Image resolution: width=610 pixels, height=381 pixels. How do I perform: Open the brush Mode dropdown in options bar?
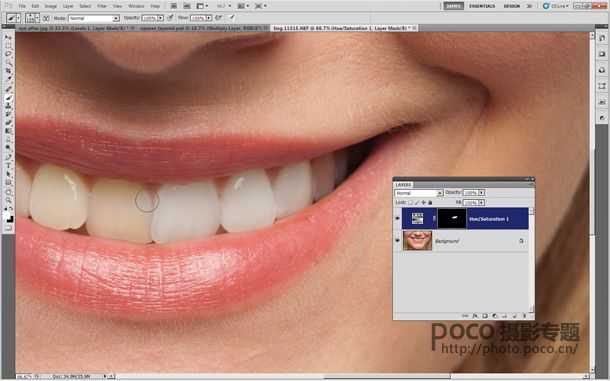[93, 18]
